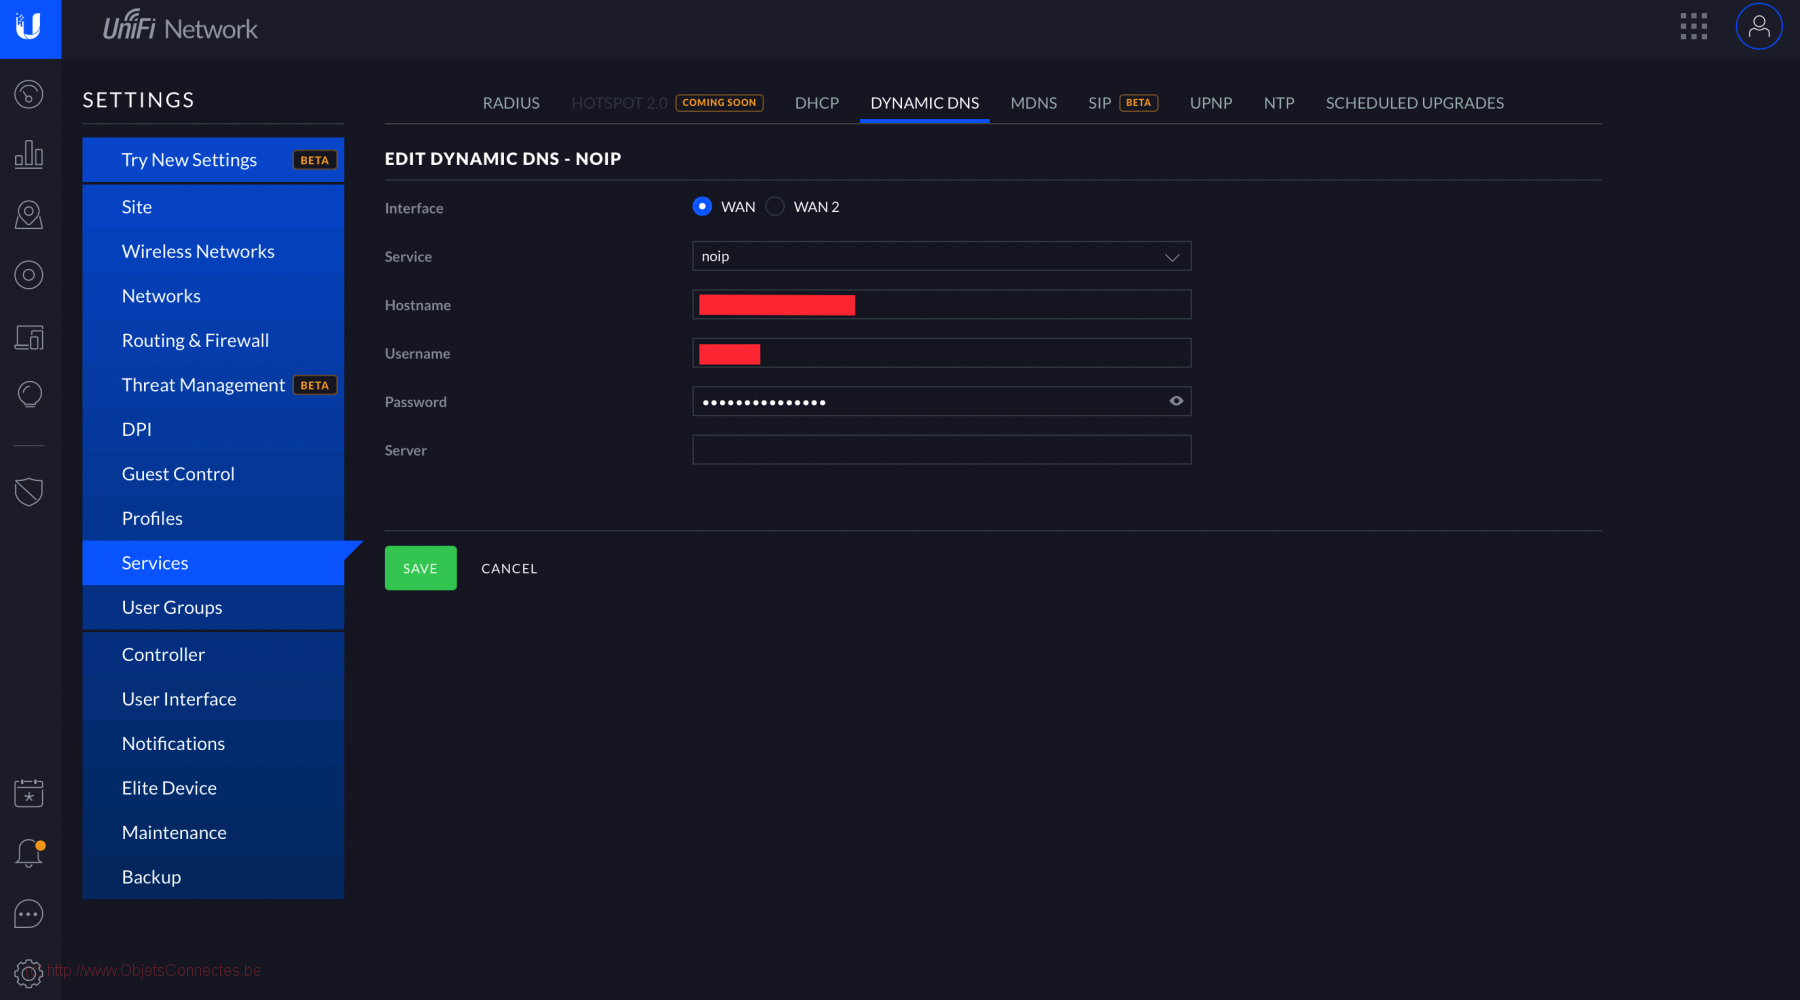The image size is (1800, 1000).
Task: Open the DPI settings section
Action: click(x=213, y=429)
